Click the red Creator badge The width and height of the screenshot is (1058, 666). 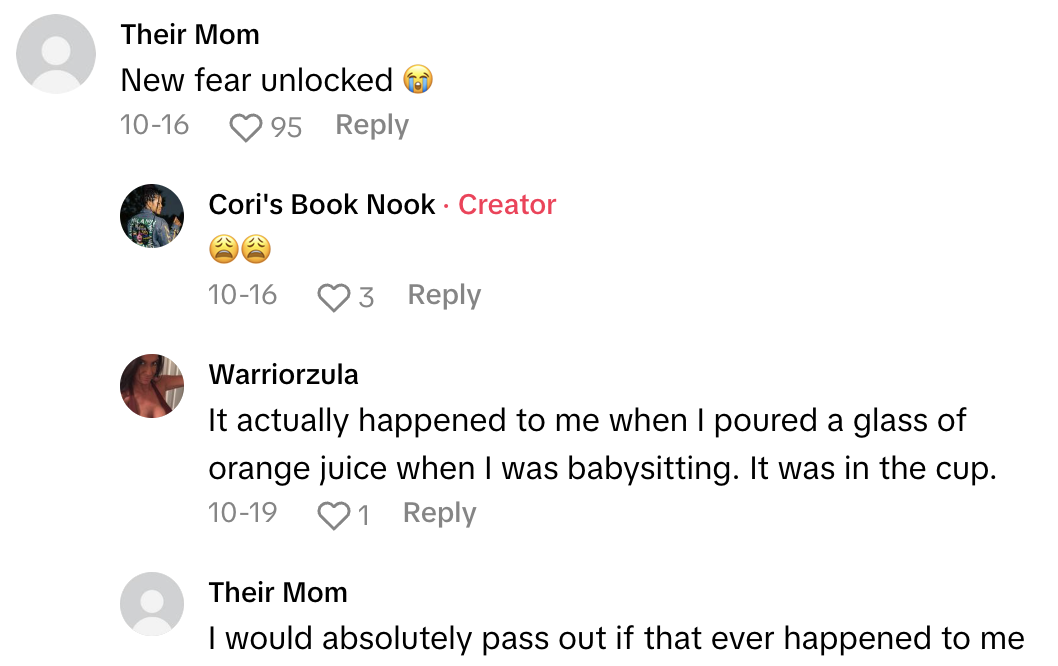coord(506,205)
